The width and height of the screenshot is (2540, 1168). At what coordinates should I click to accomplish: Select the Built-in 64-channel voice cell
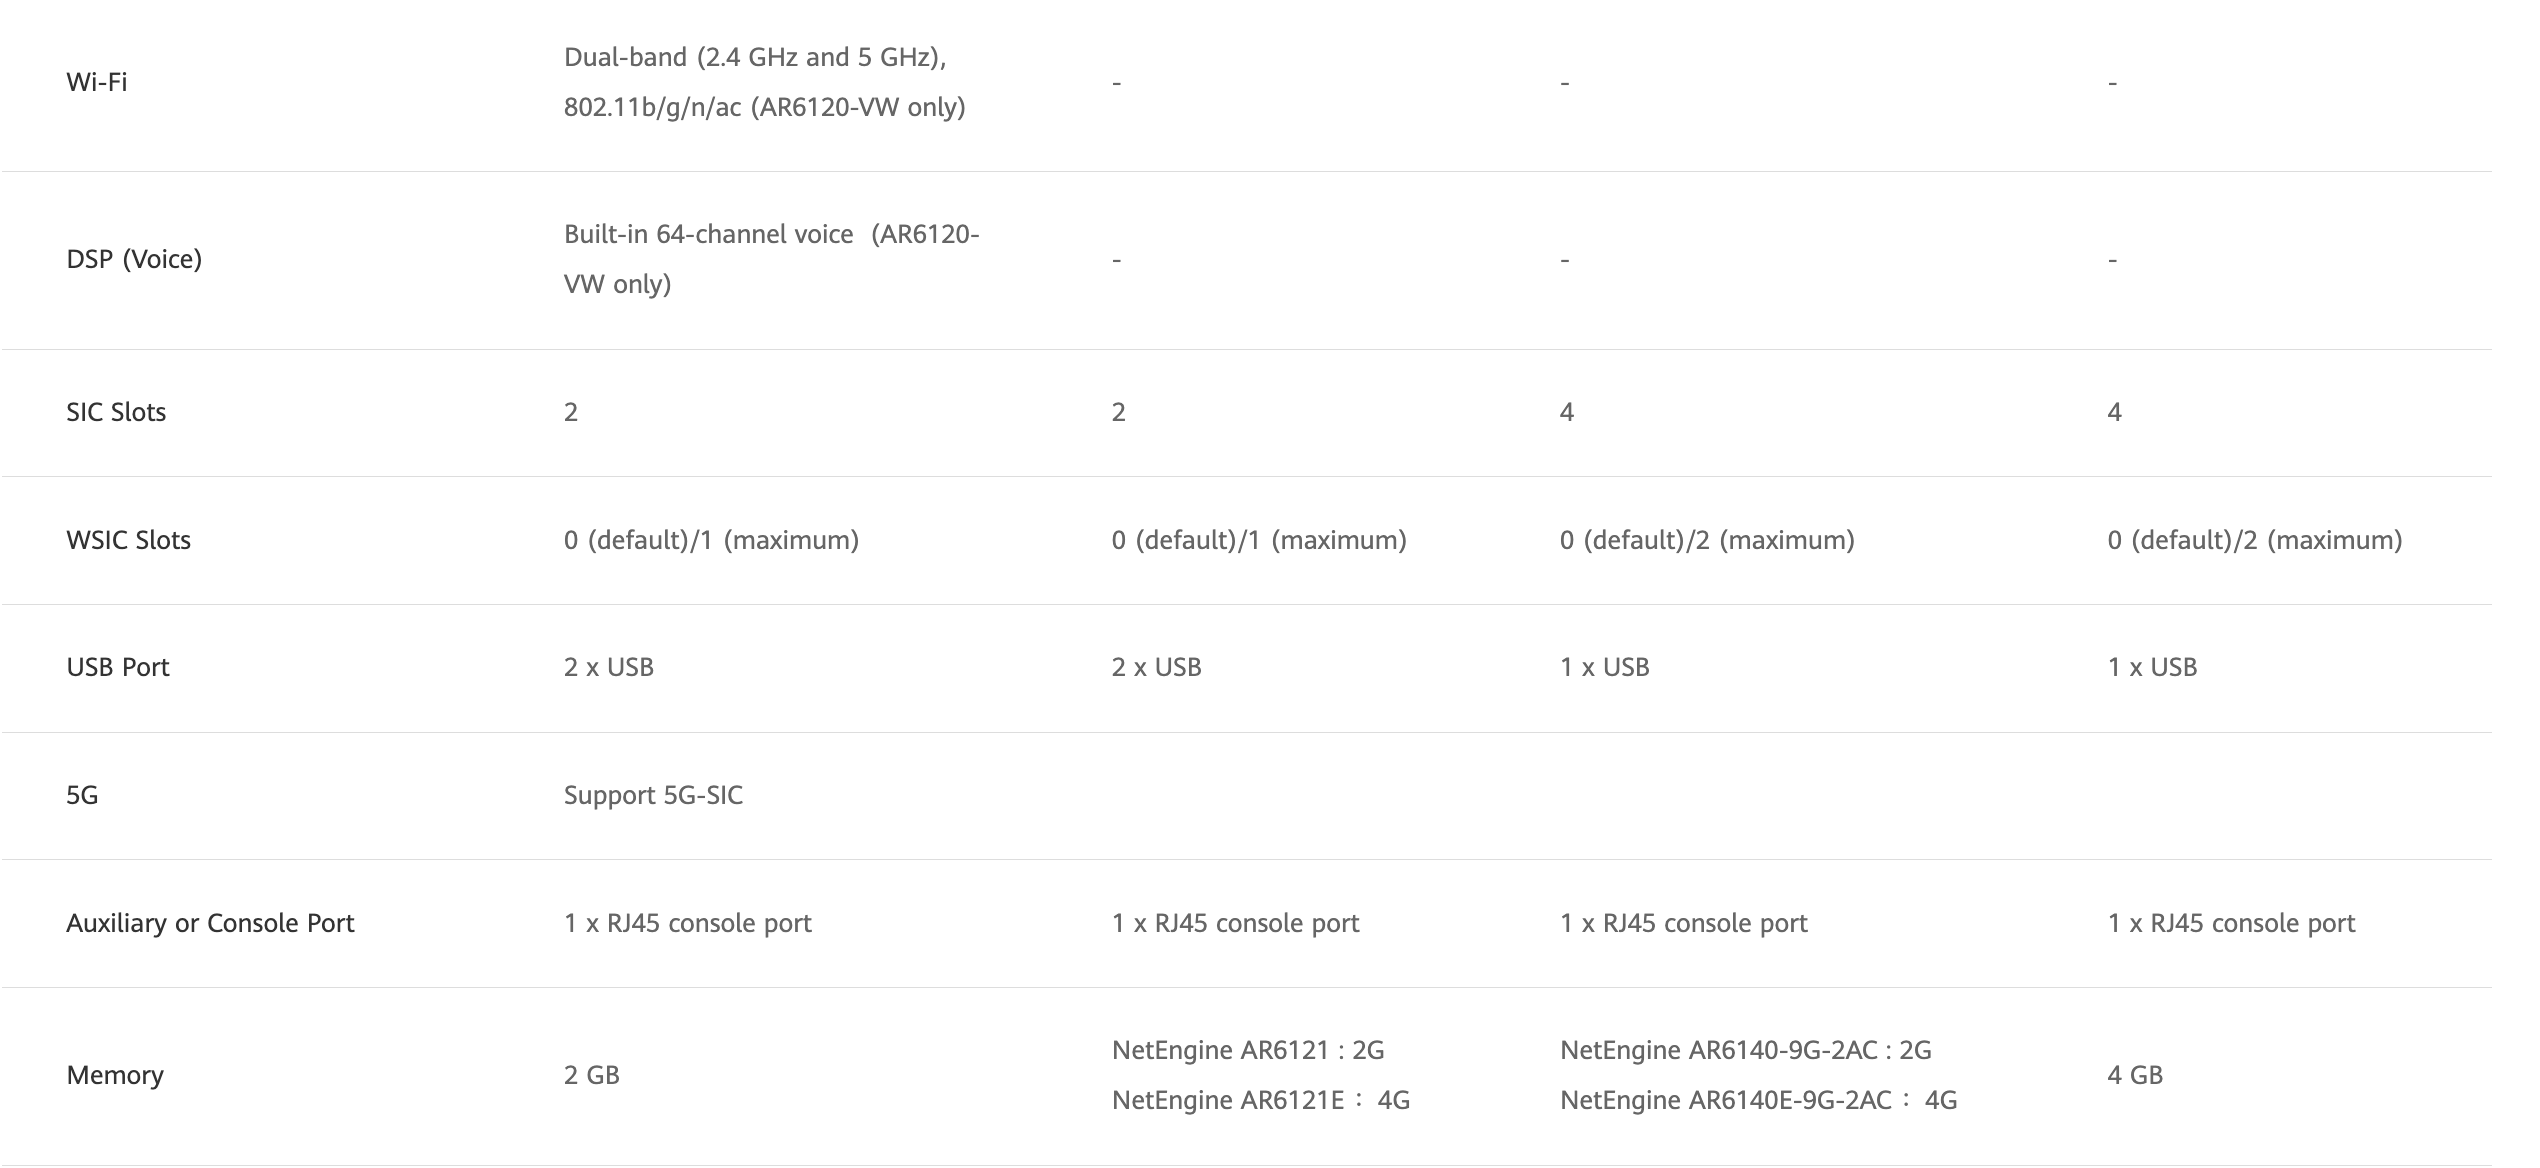point(770,259)
